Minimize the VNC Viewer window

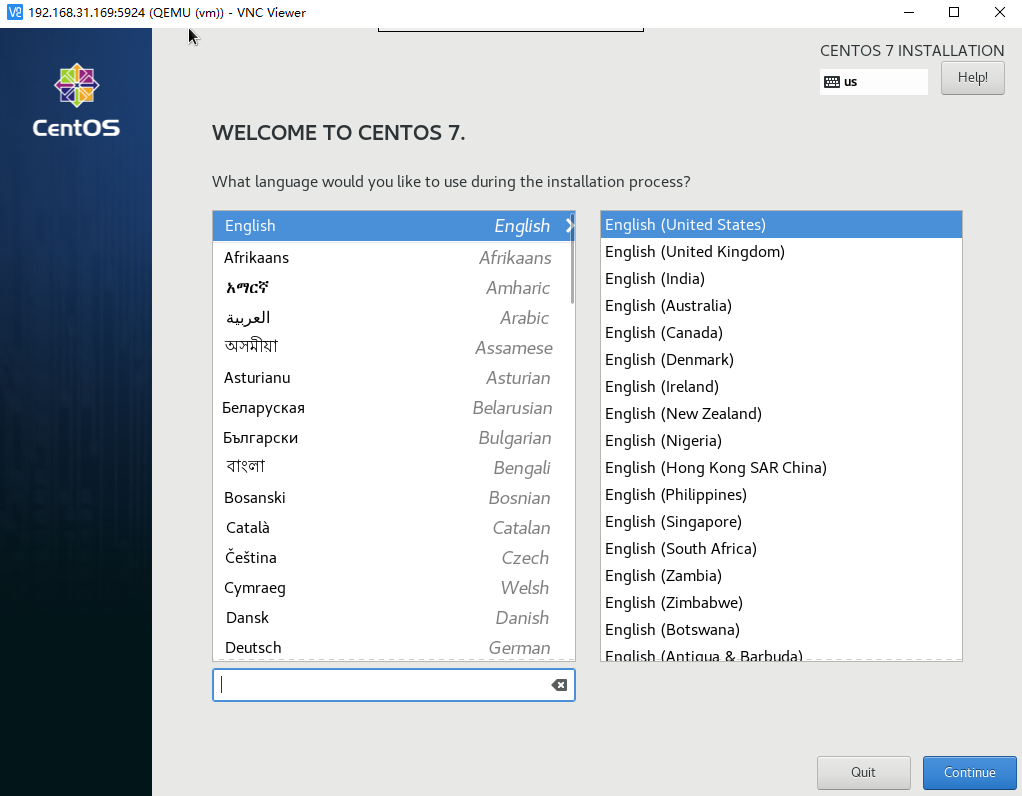909,12
